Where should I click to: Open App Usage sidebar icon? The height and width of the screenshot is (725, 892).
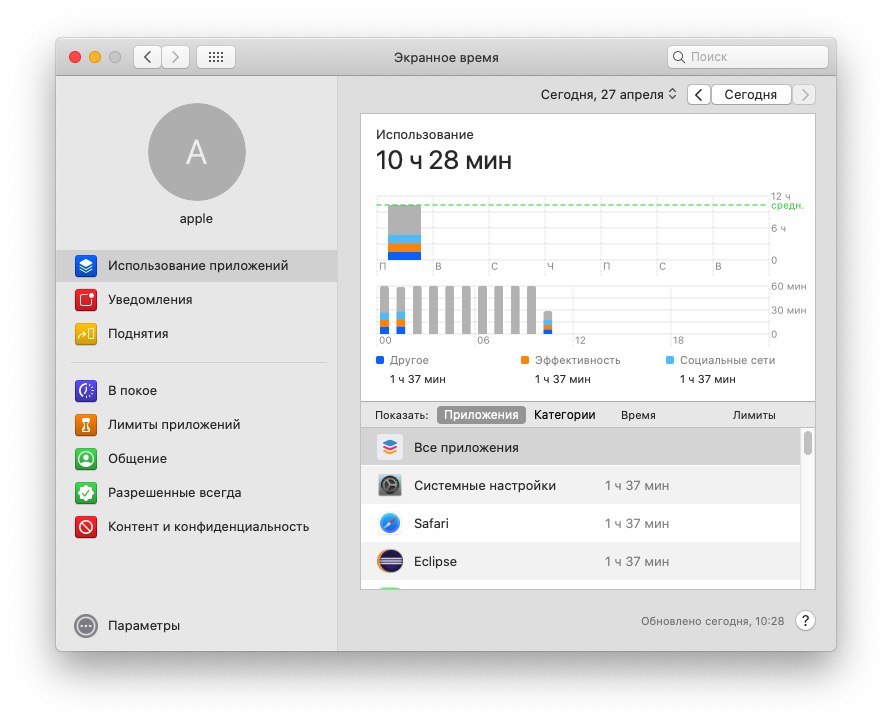tap(86, 266)
